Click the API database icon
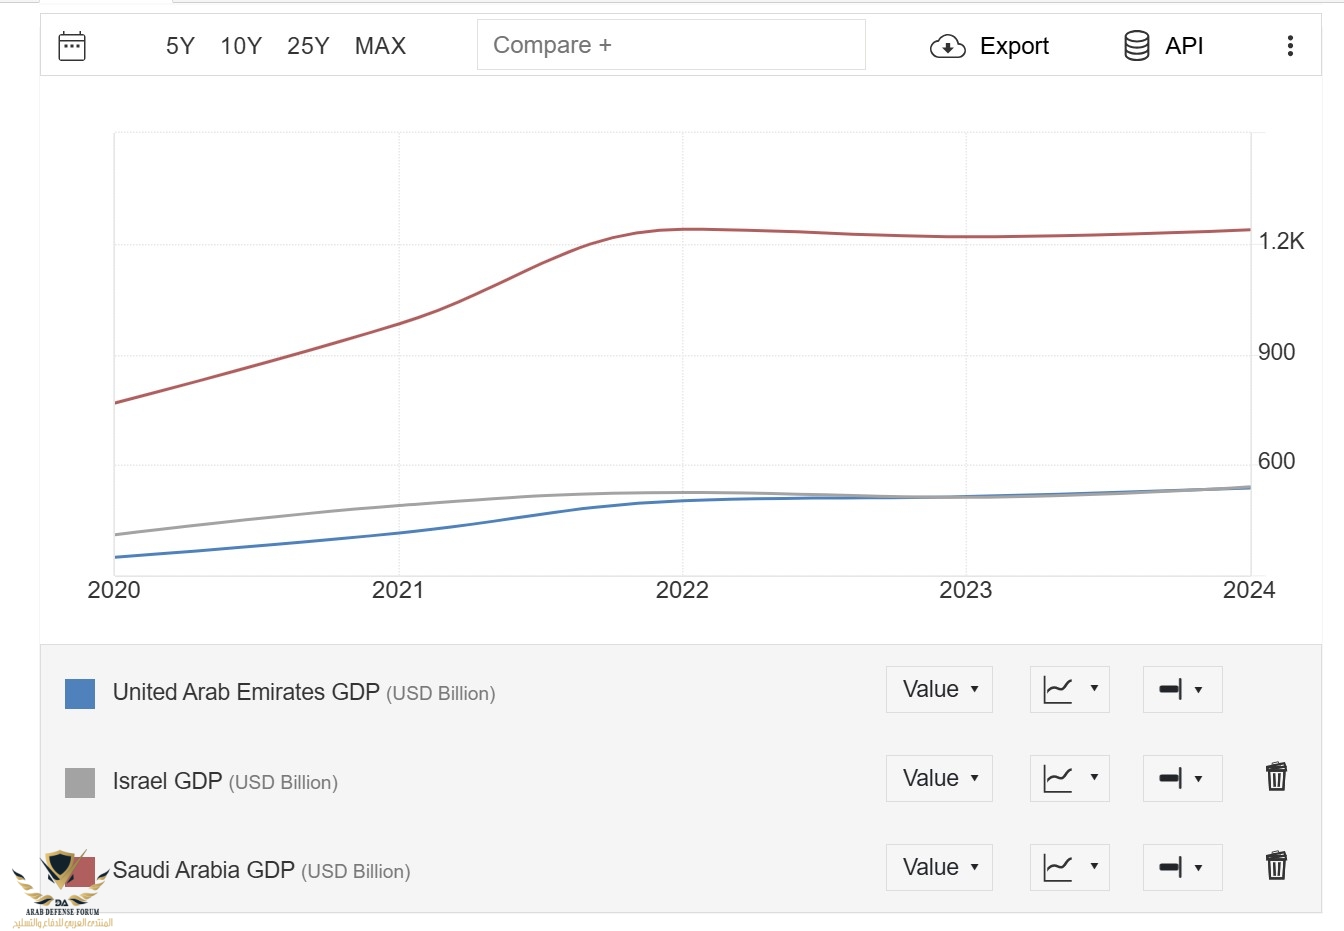1344x931 pixels. [x=1136, y=46]
